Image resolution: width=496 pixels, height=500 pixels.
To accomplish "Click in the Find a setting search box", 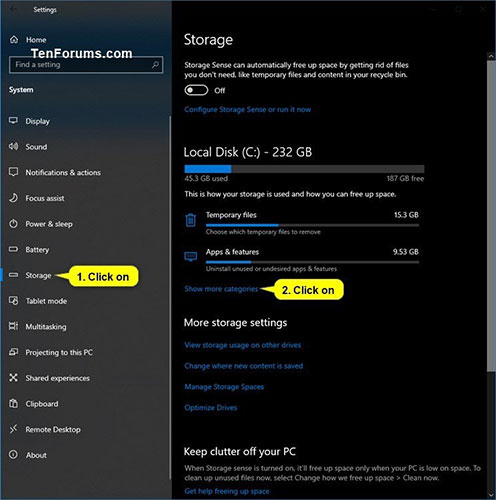I will tap(86, 64).
